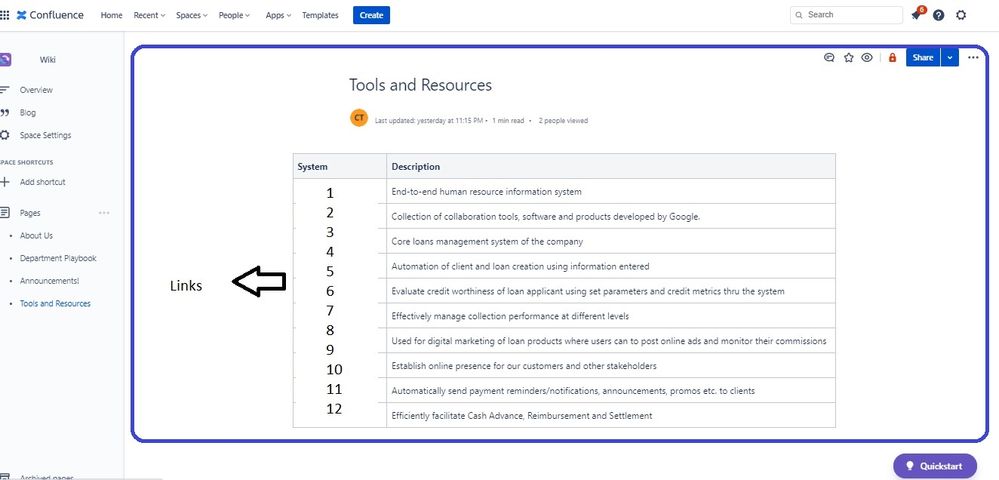Click the Share button
Viewport: 999px width, 480px height.
(923, 57)
